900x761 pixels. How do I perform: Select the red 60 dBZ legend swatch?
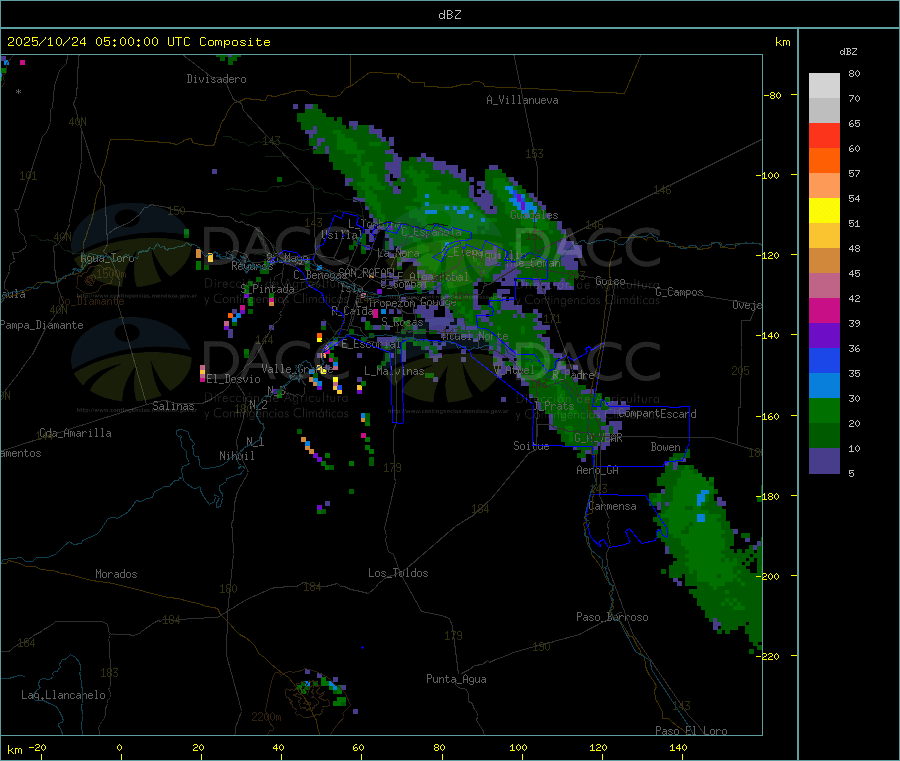coord(824,135)
